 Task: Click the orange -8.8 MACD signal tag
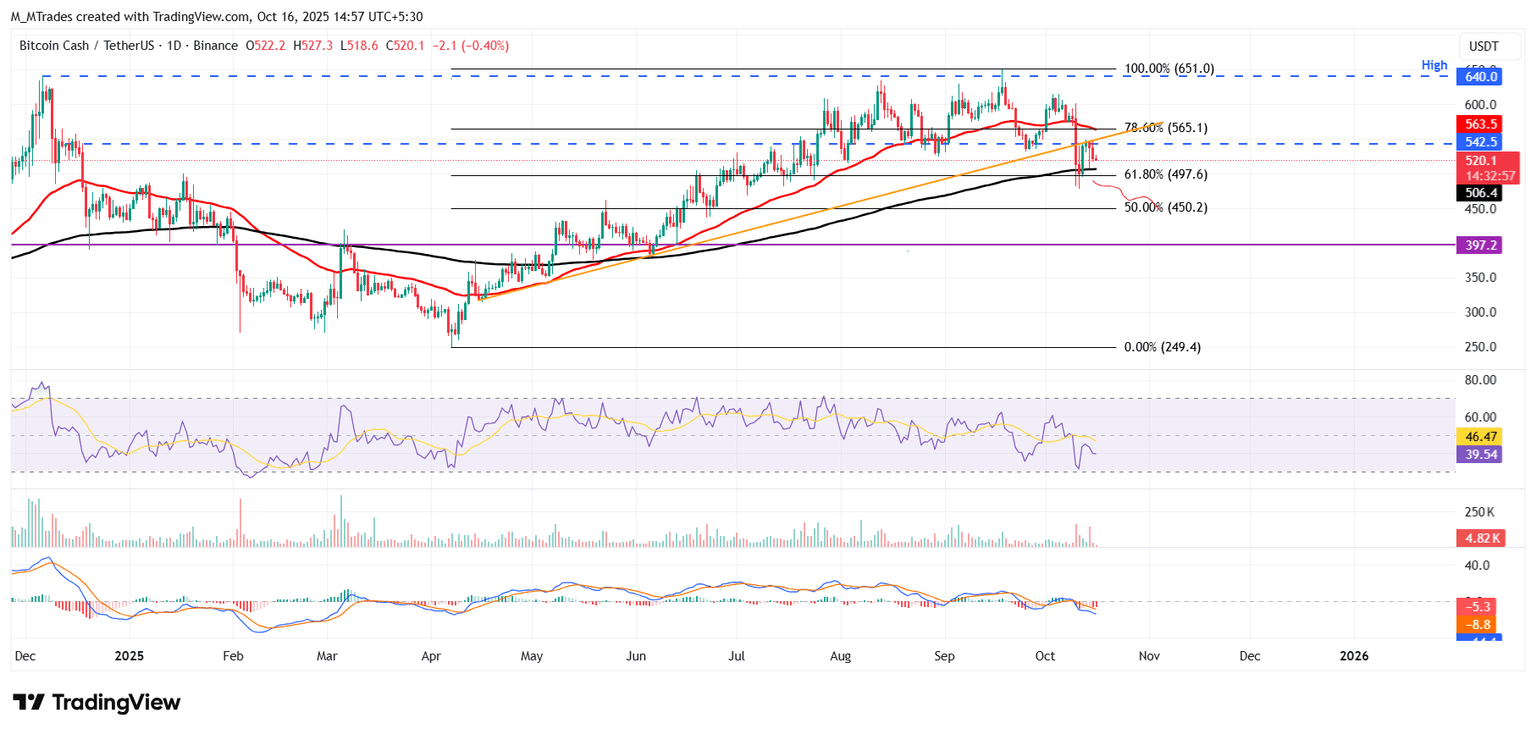(x=1480, y=624)
